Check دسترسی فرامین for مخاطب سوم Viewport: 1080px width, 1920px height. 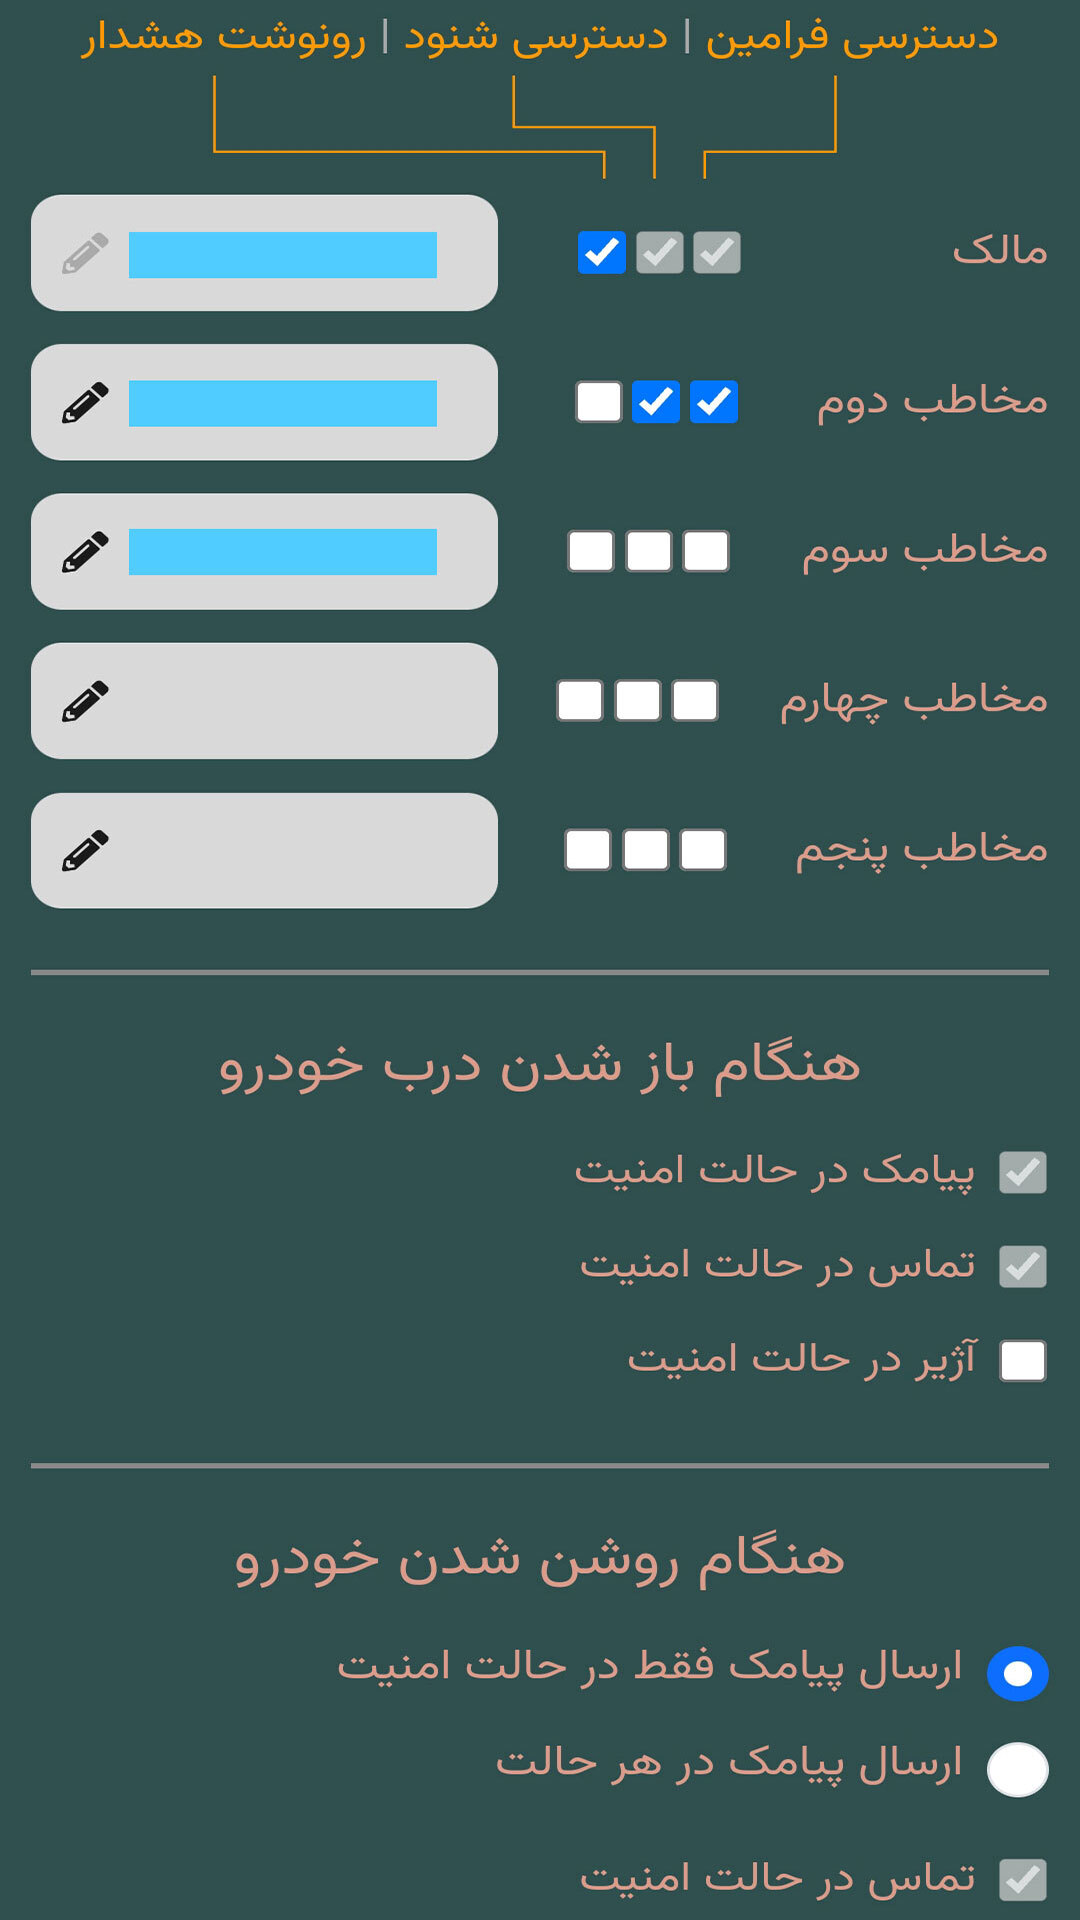706,551
